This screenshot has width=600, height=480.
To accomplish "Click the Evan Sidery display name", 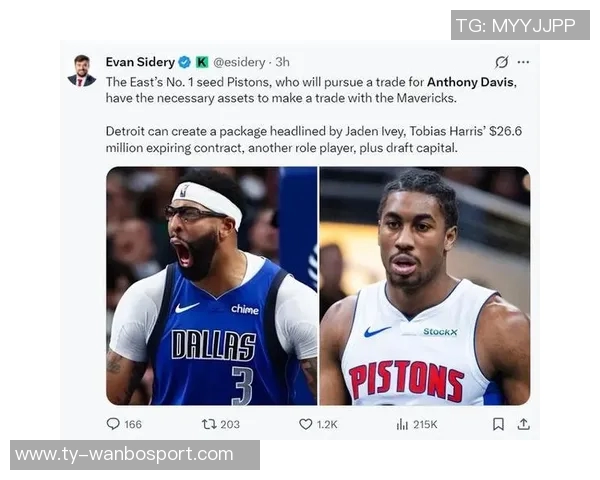I will [x=140, y=62].
